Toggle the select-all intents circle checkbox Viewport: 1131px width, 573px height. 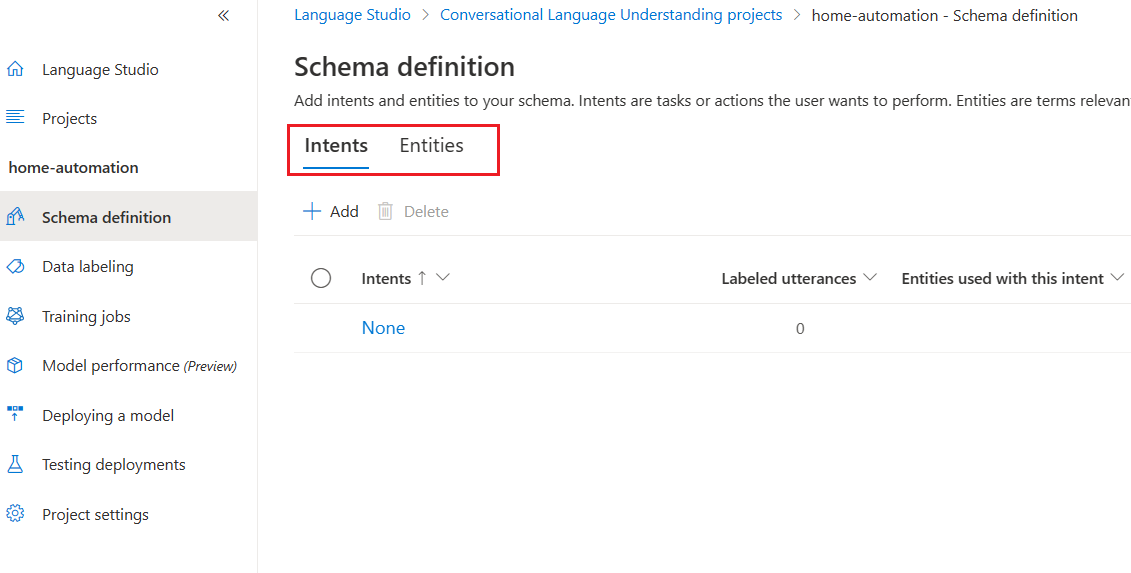click(x=321, y=278)
